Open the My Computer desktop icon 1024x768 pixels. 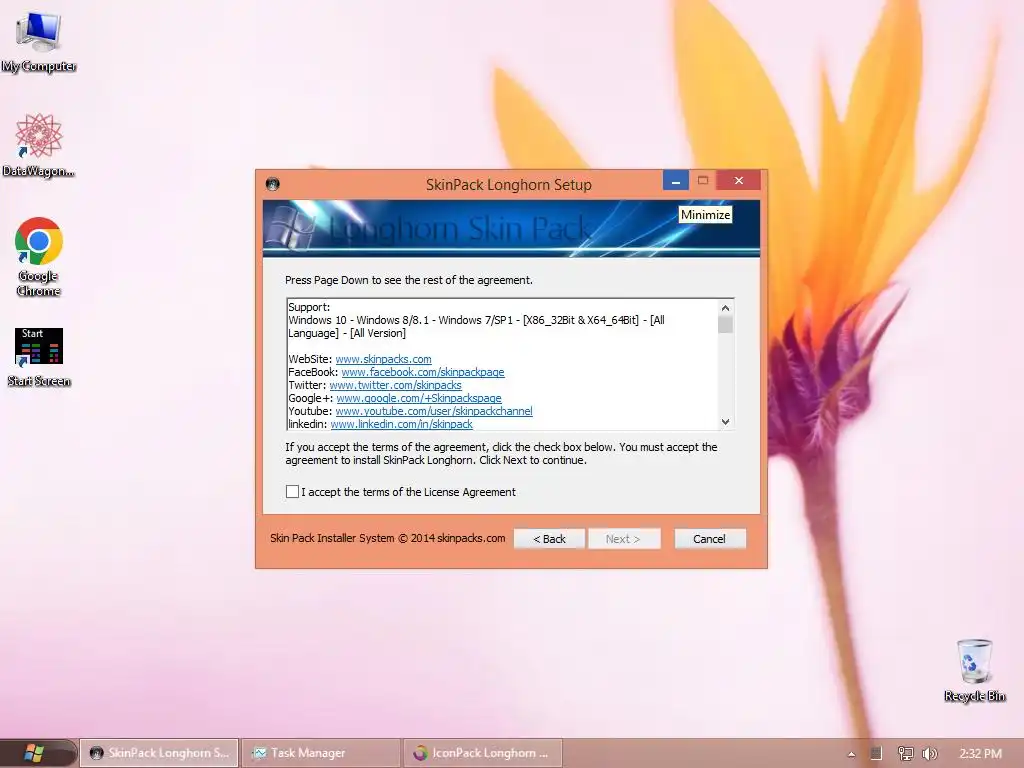click(39, 42)
